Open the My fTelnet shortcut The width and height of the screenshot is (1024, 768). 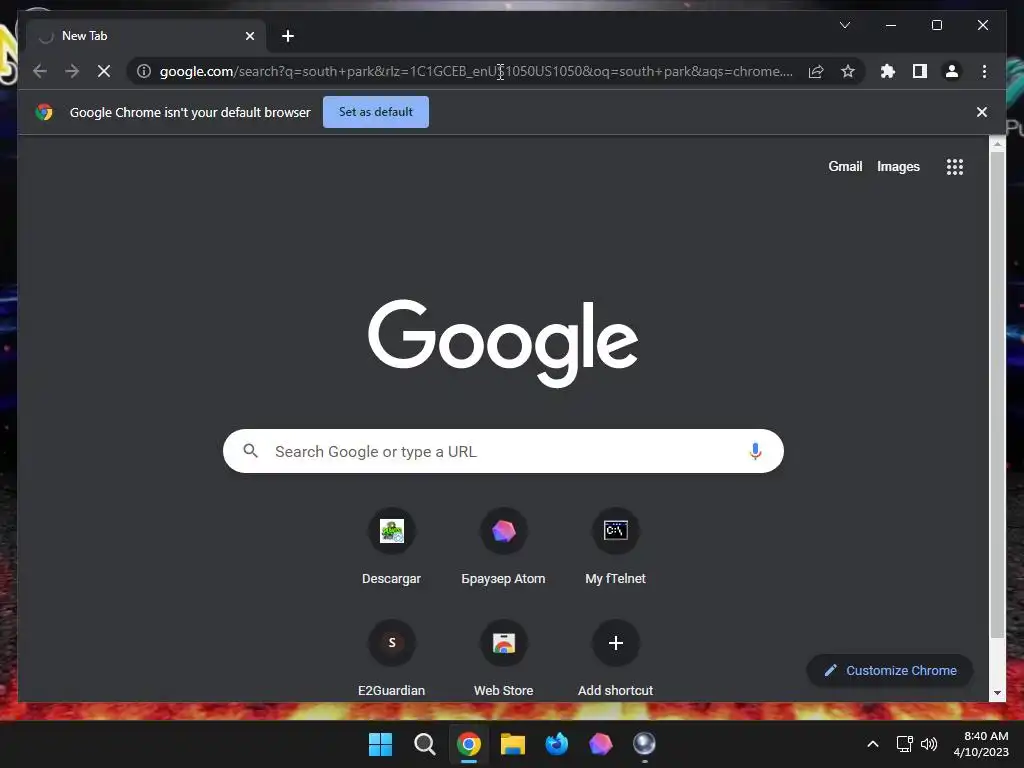click(x=615, y=548)
